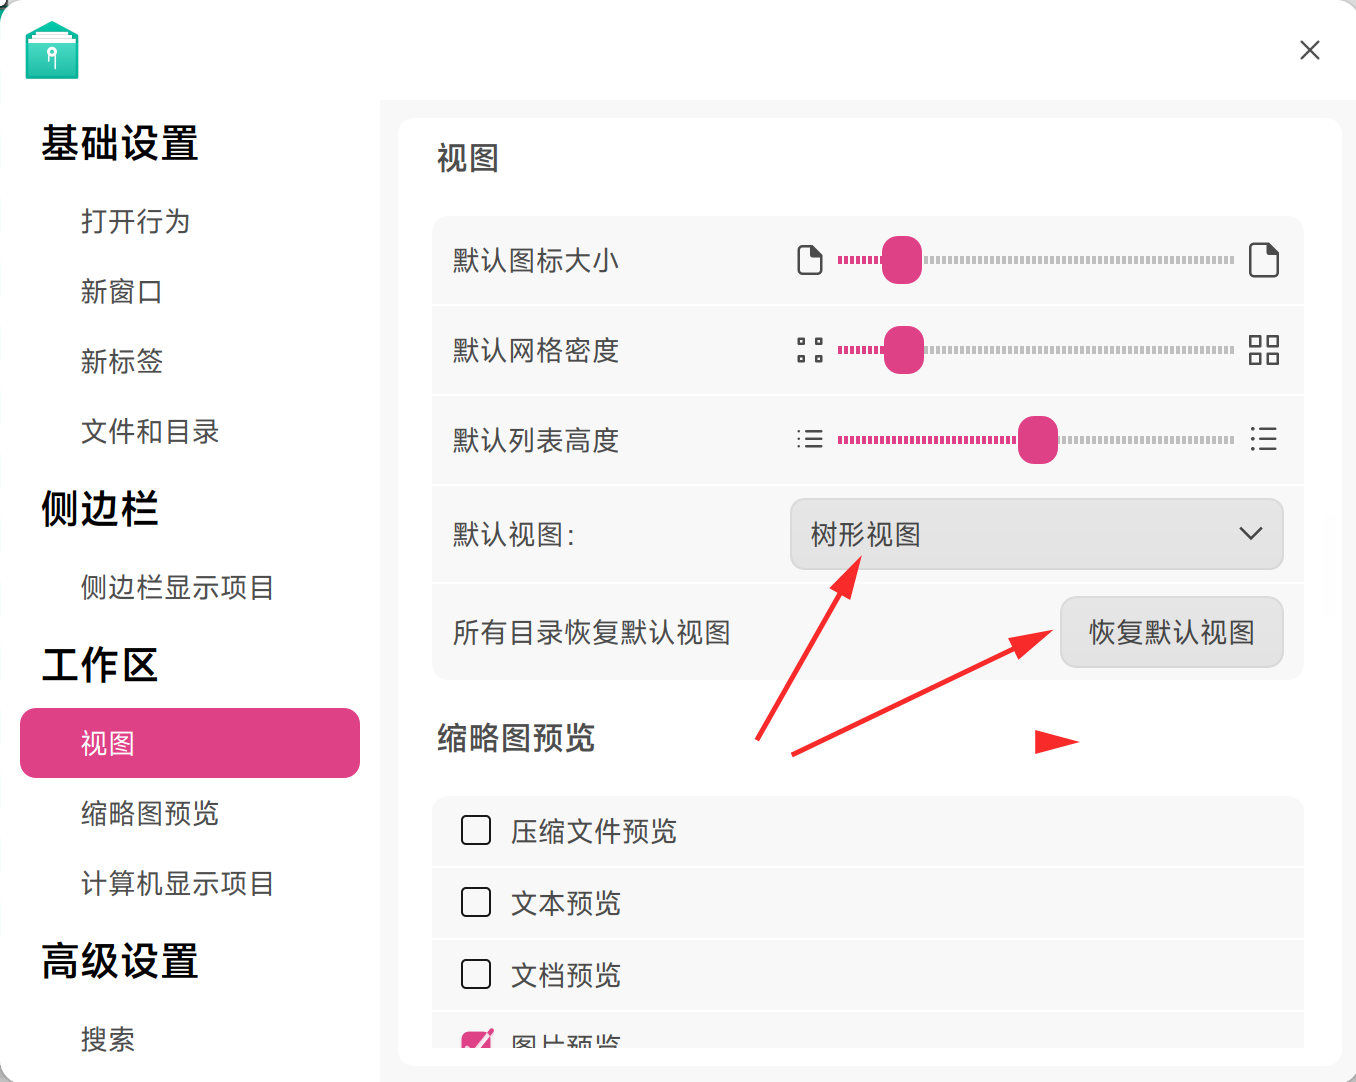Click the 默认图标大小 label
This screenshot has width=1356, height=1082.
pyautogui.click(x=536, y=260)
